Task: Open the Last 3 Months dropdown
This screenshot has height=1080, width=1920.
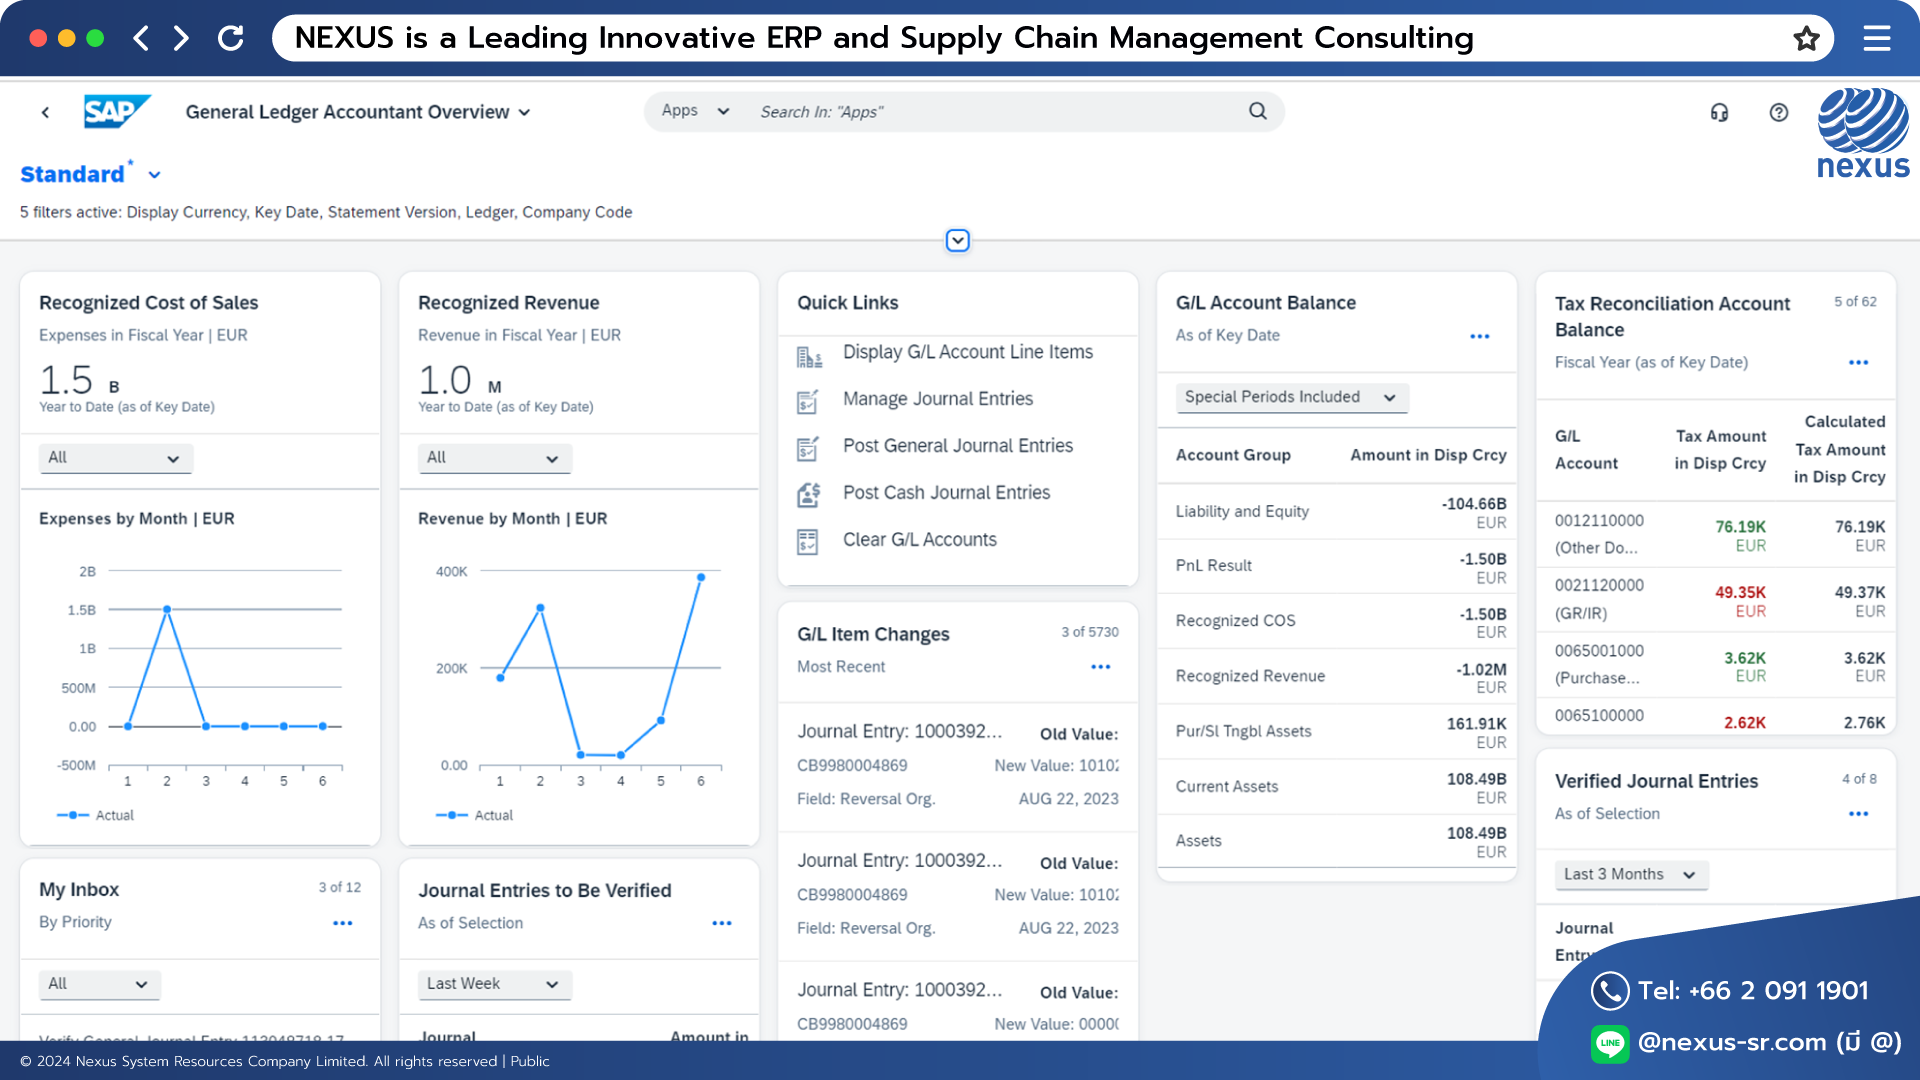Action: (x=1631, y=874)
